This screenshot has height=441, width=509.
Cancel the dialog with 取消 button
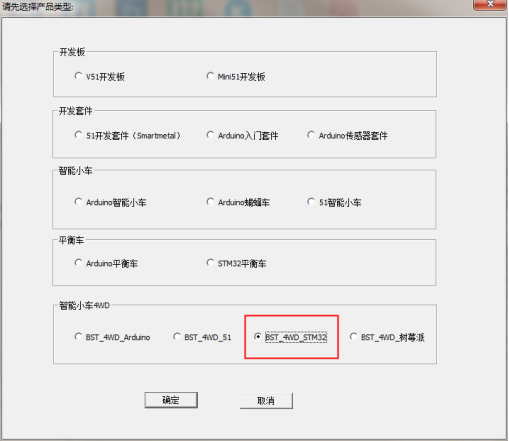tap(266, 401)
